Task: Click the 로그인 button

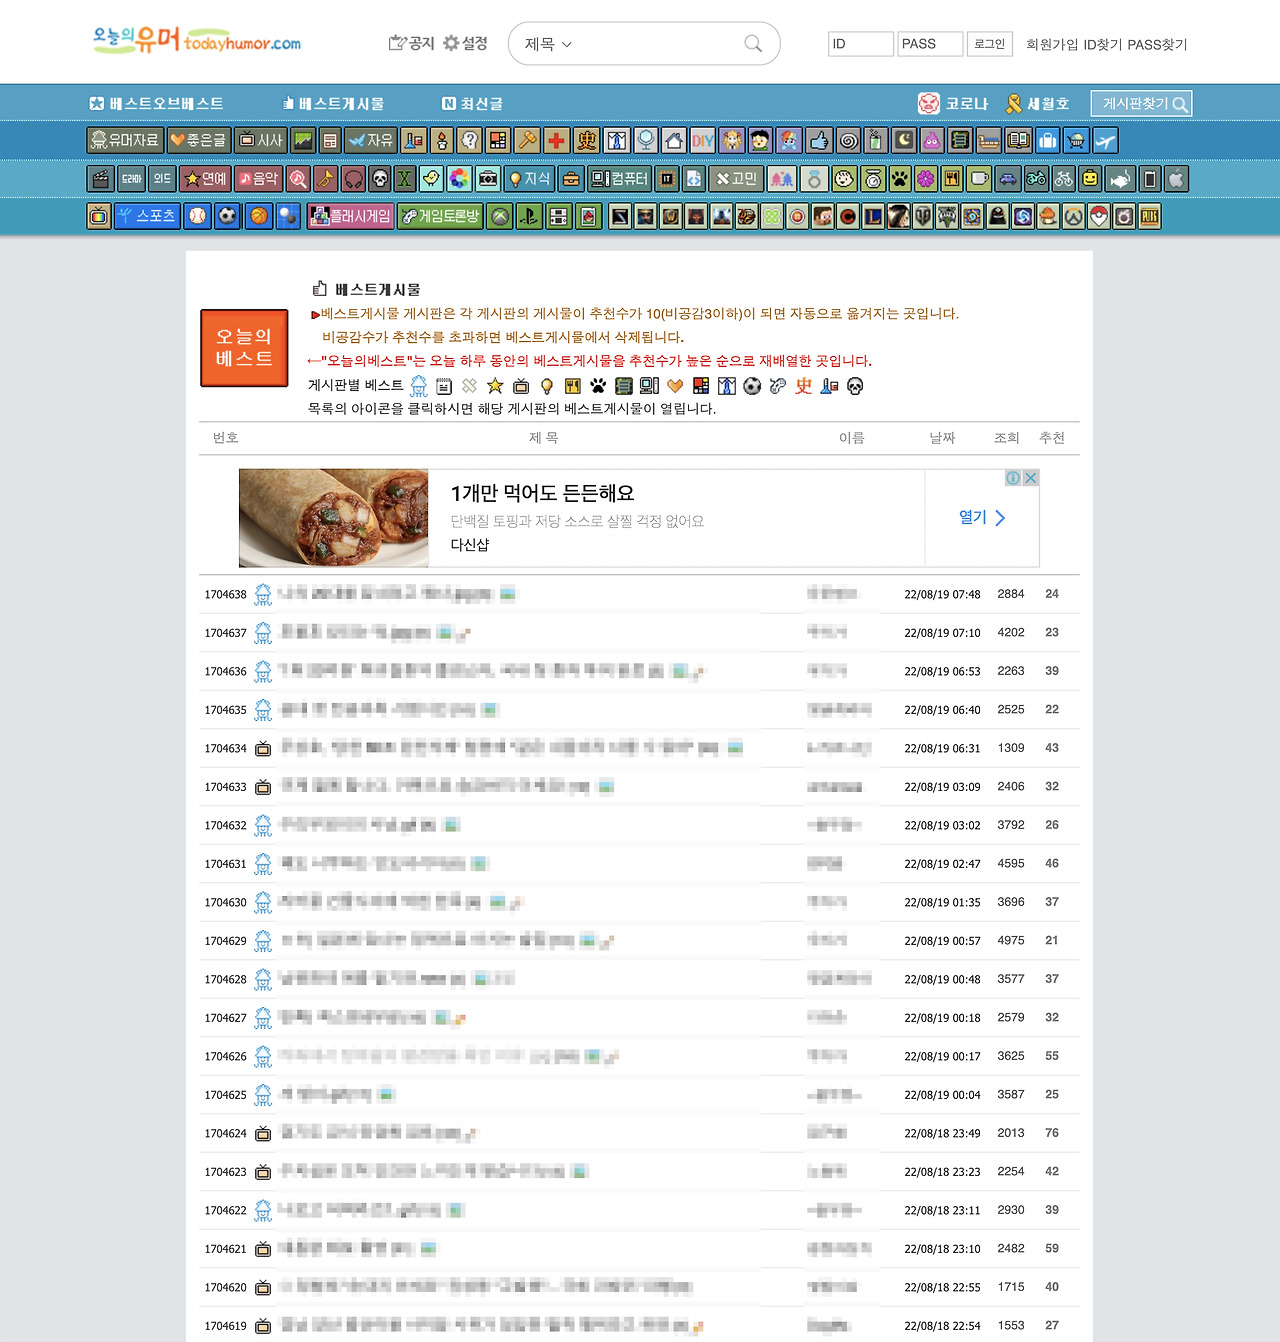Action: pyautogui.click(x=988, y=43)
